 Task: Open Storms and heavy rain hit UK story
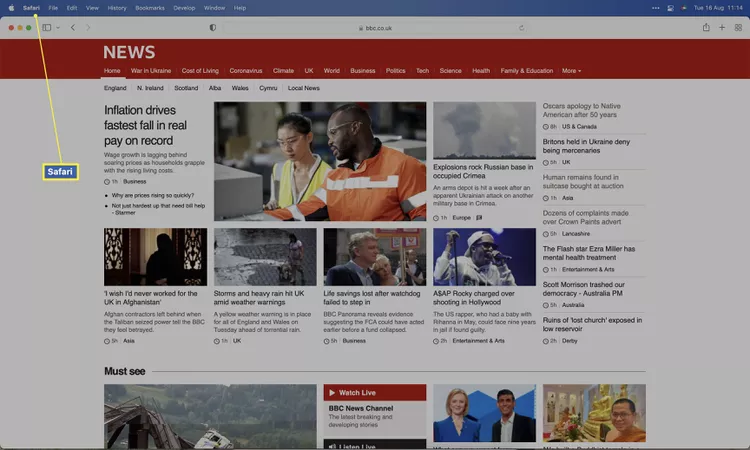(259, 297)
